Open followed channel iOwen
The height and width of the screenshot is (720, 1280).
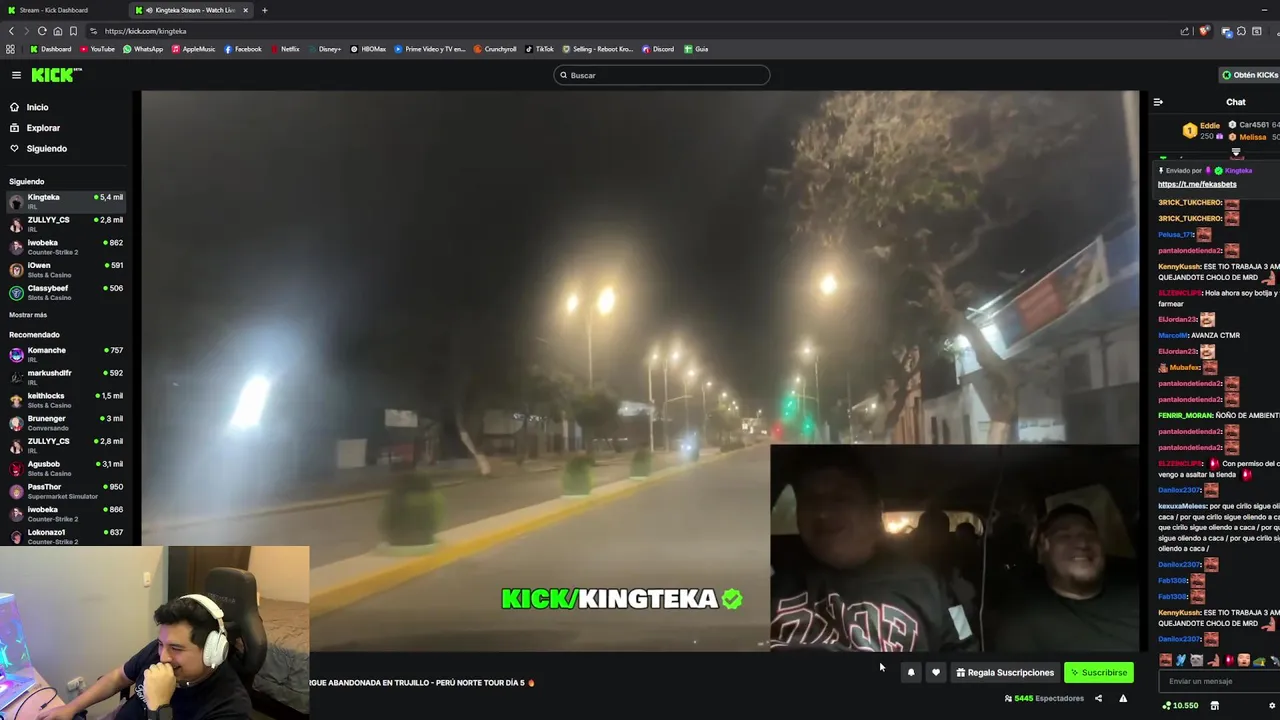click(66, 269)
